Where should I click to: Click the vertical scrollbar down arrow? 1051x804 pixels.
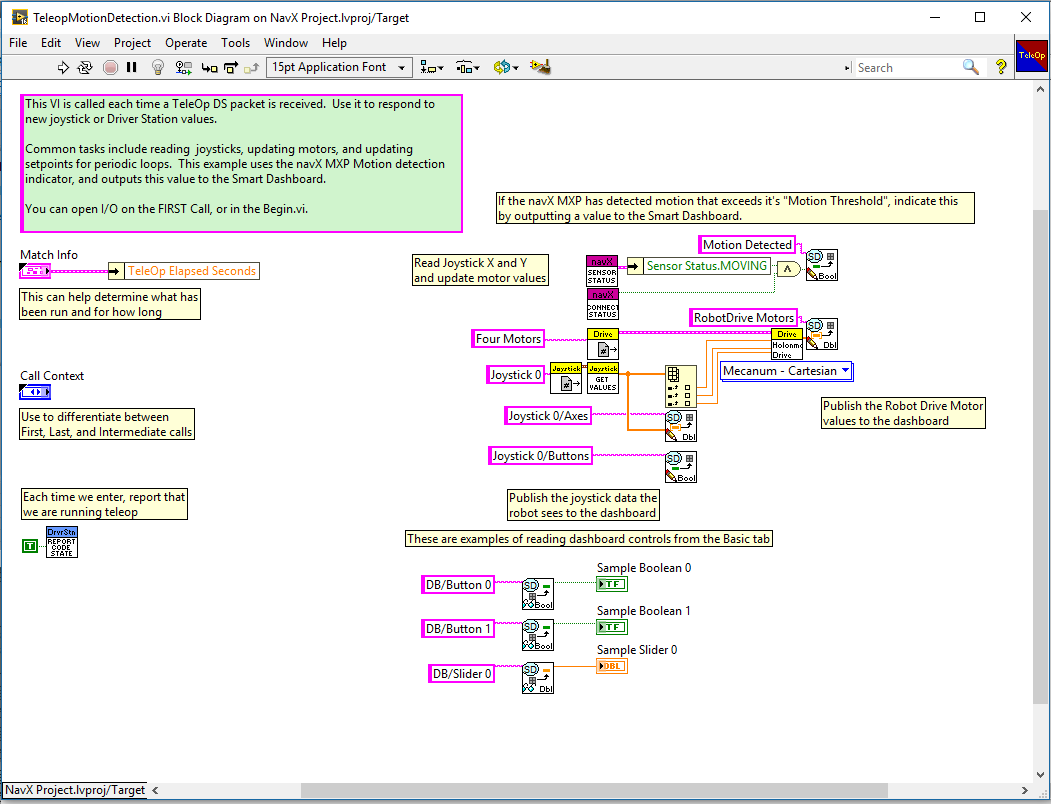point(1040,774)
